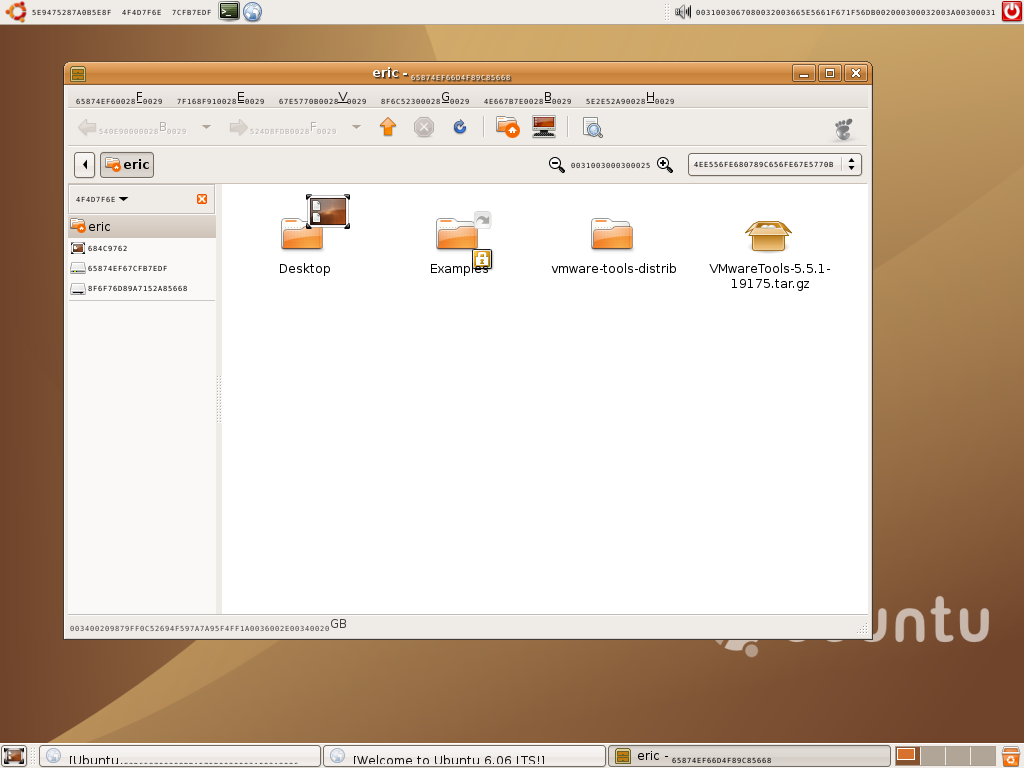The height and width of the screenshot is (768, 1024).
Task: Select the Desktop folder
Action: (305, 235)
